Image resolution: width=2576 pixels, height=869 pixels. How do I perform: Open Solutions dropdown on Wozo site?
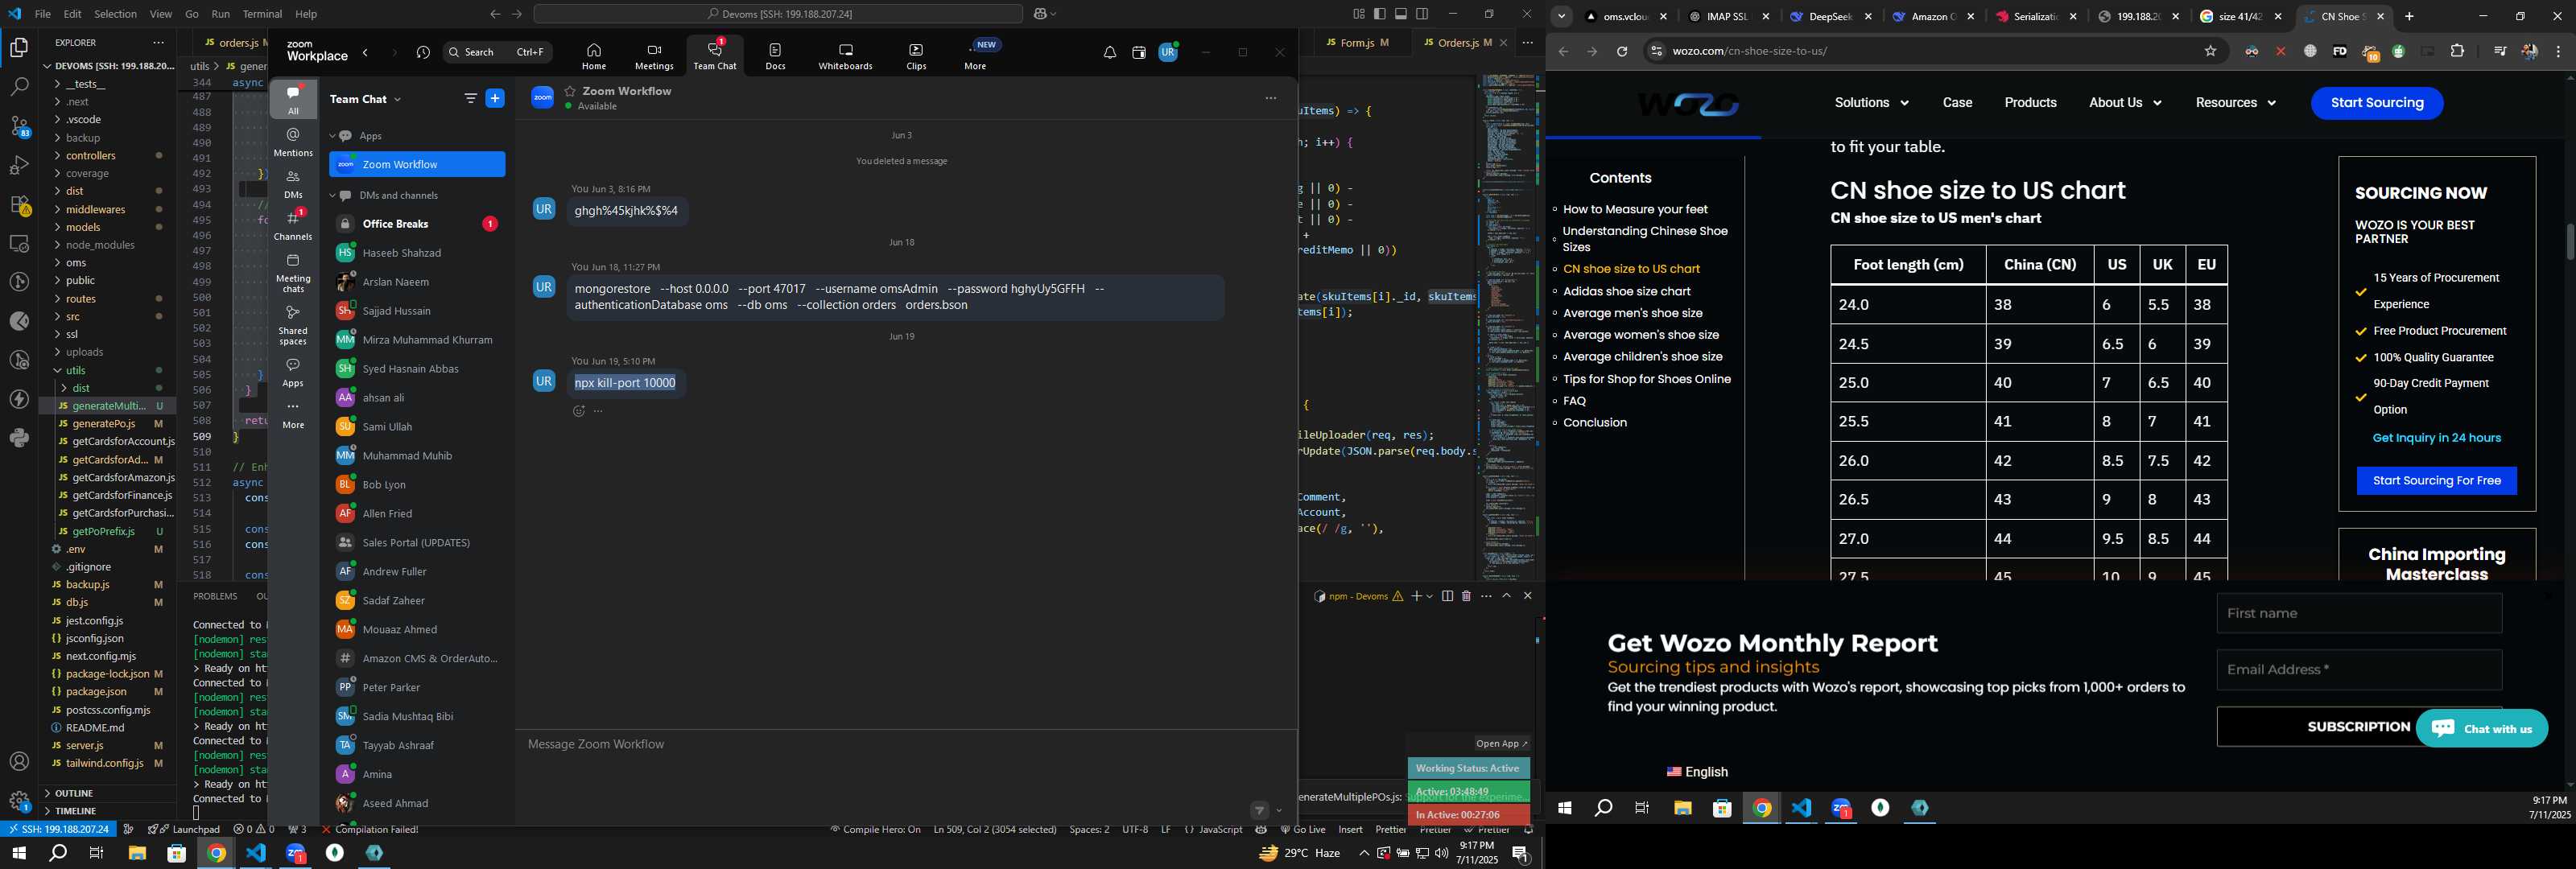[x=1871, y=103]
